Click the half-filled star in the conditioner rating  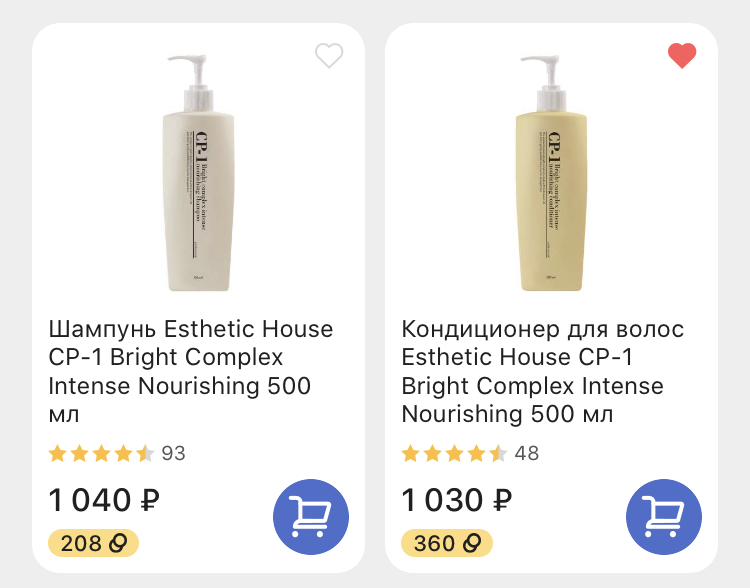498,454
